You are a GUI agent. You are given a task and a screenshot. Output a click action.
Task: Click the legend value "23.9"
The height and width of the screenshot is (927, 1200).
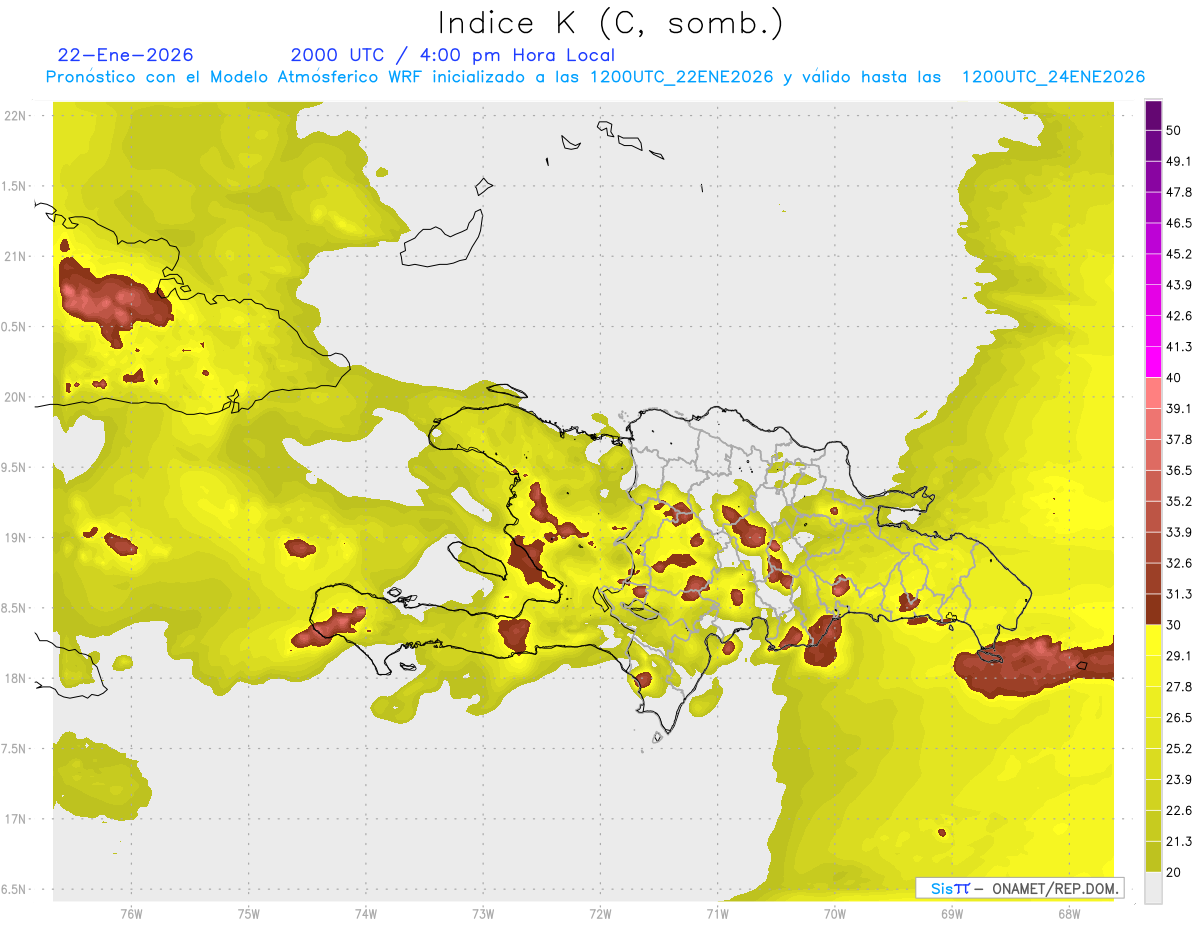point(1178,780)
